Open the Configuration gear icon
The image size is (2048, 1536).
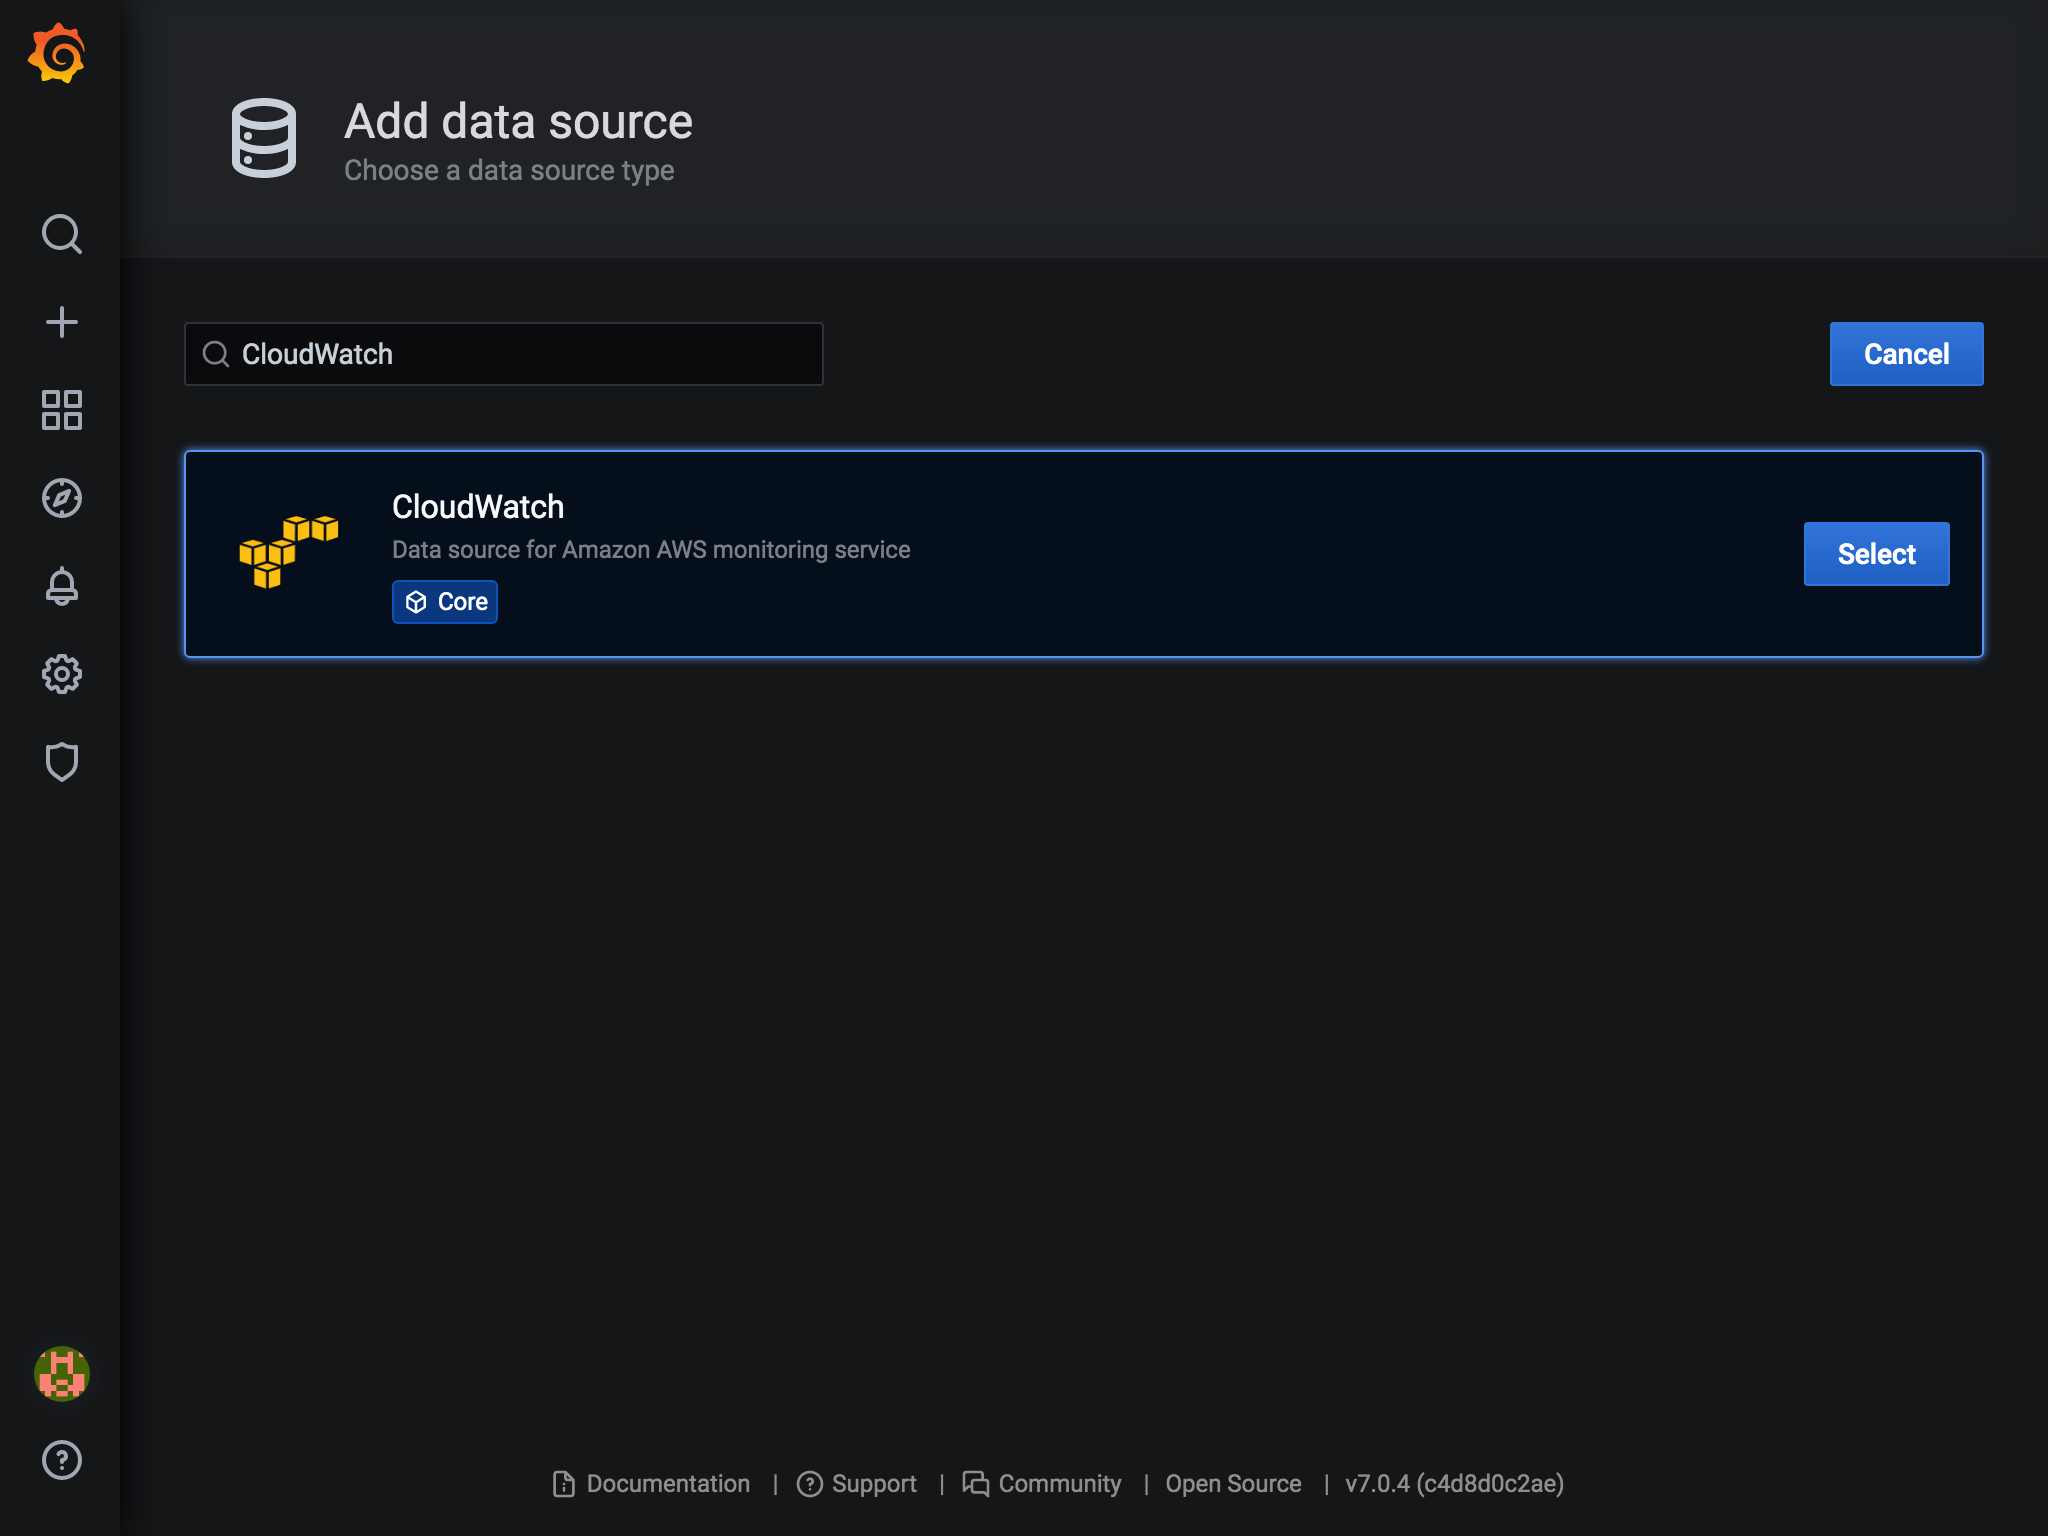coord(61,674)
